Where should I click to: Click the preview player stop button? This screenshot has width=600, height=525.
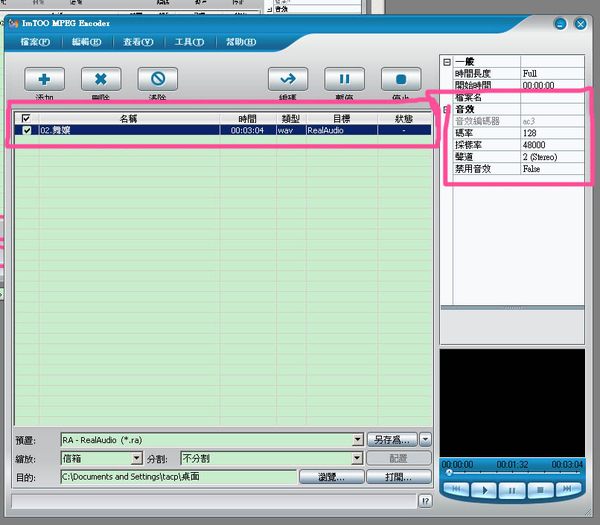pyautogui.click(x=540, y=489)
